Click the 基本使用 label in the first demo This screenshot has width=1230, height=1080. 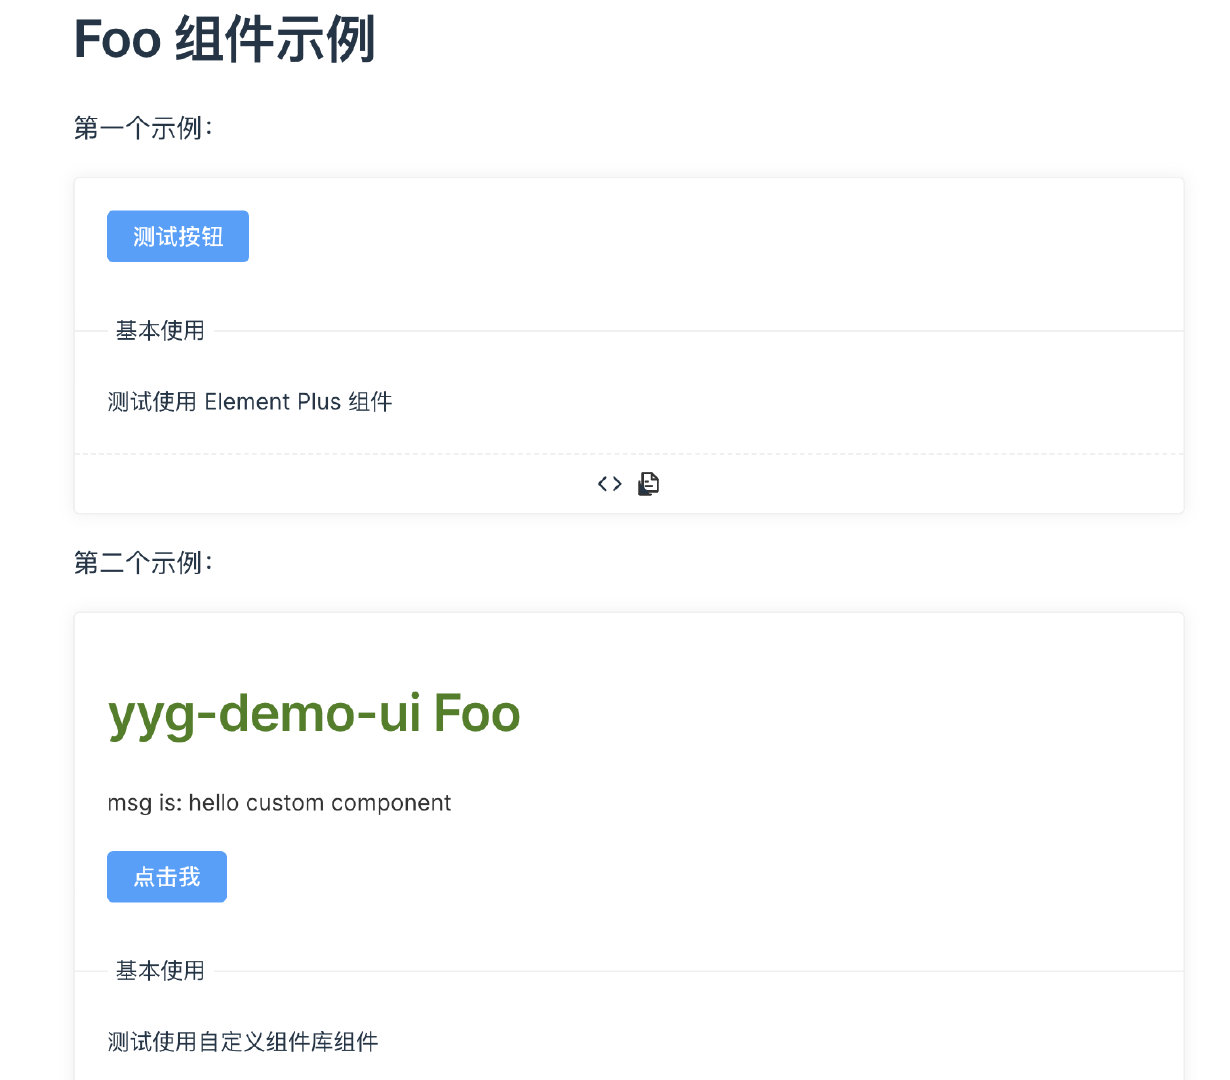point(160,331)
